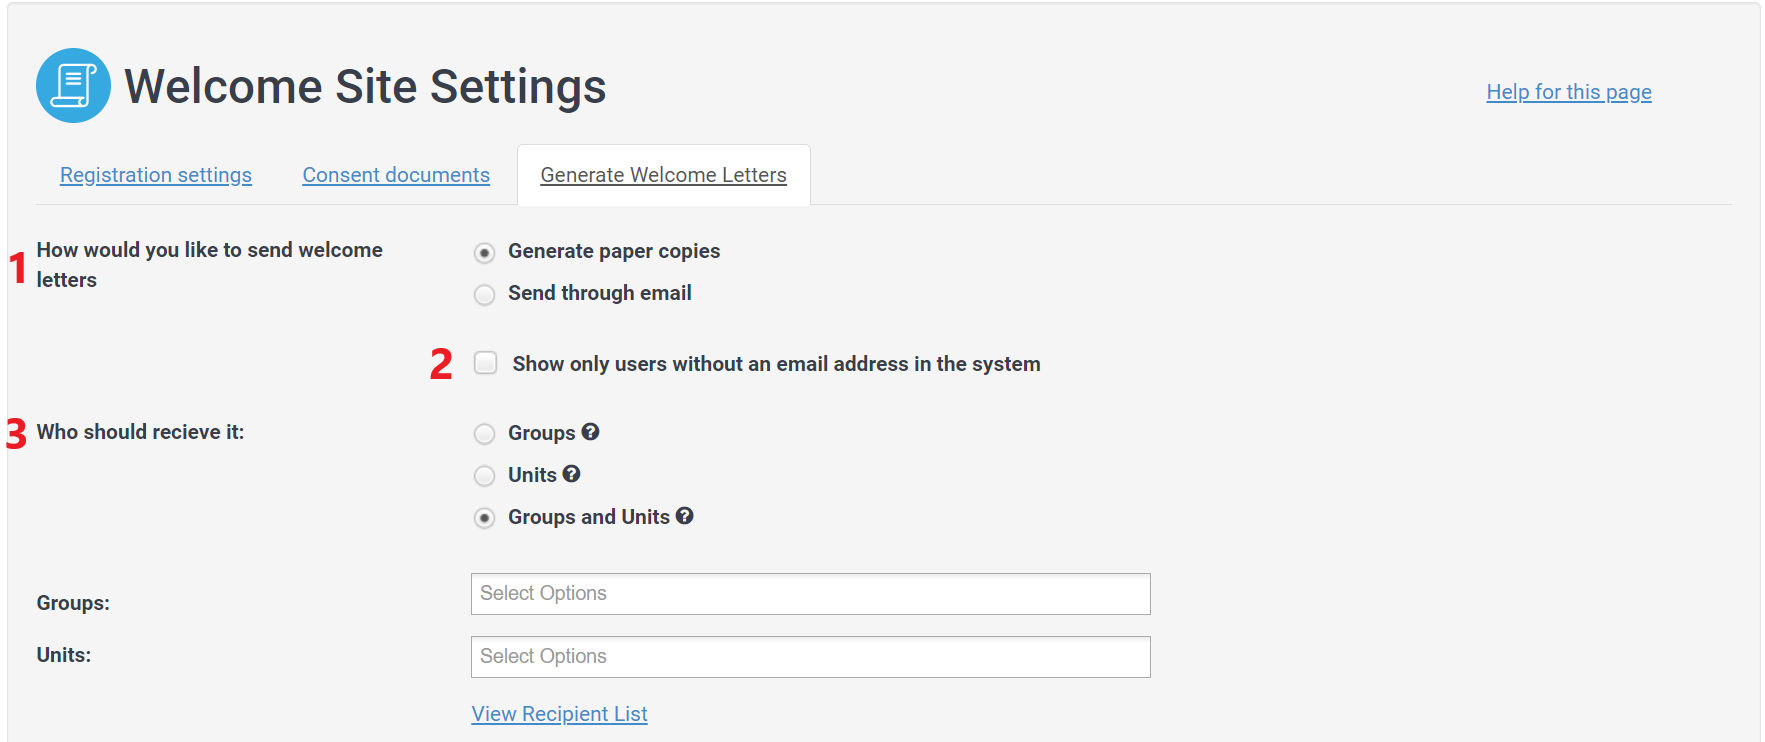Viewport: 1765px width, 742px height.
Task: Check Show only users without an email address
Action: [485, 363]
